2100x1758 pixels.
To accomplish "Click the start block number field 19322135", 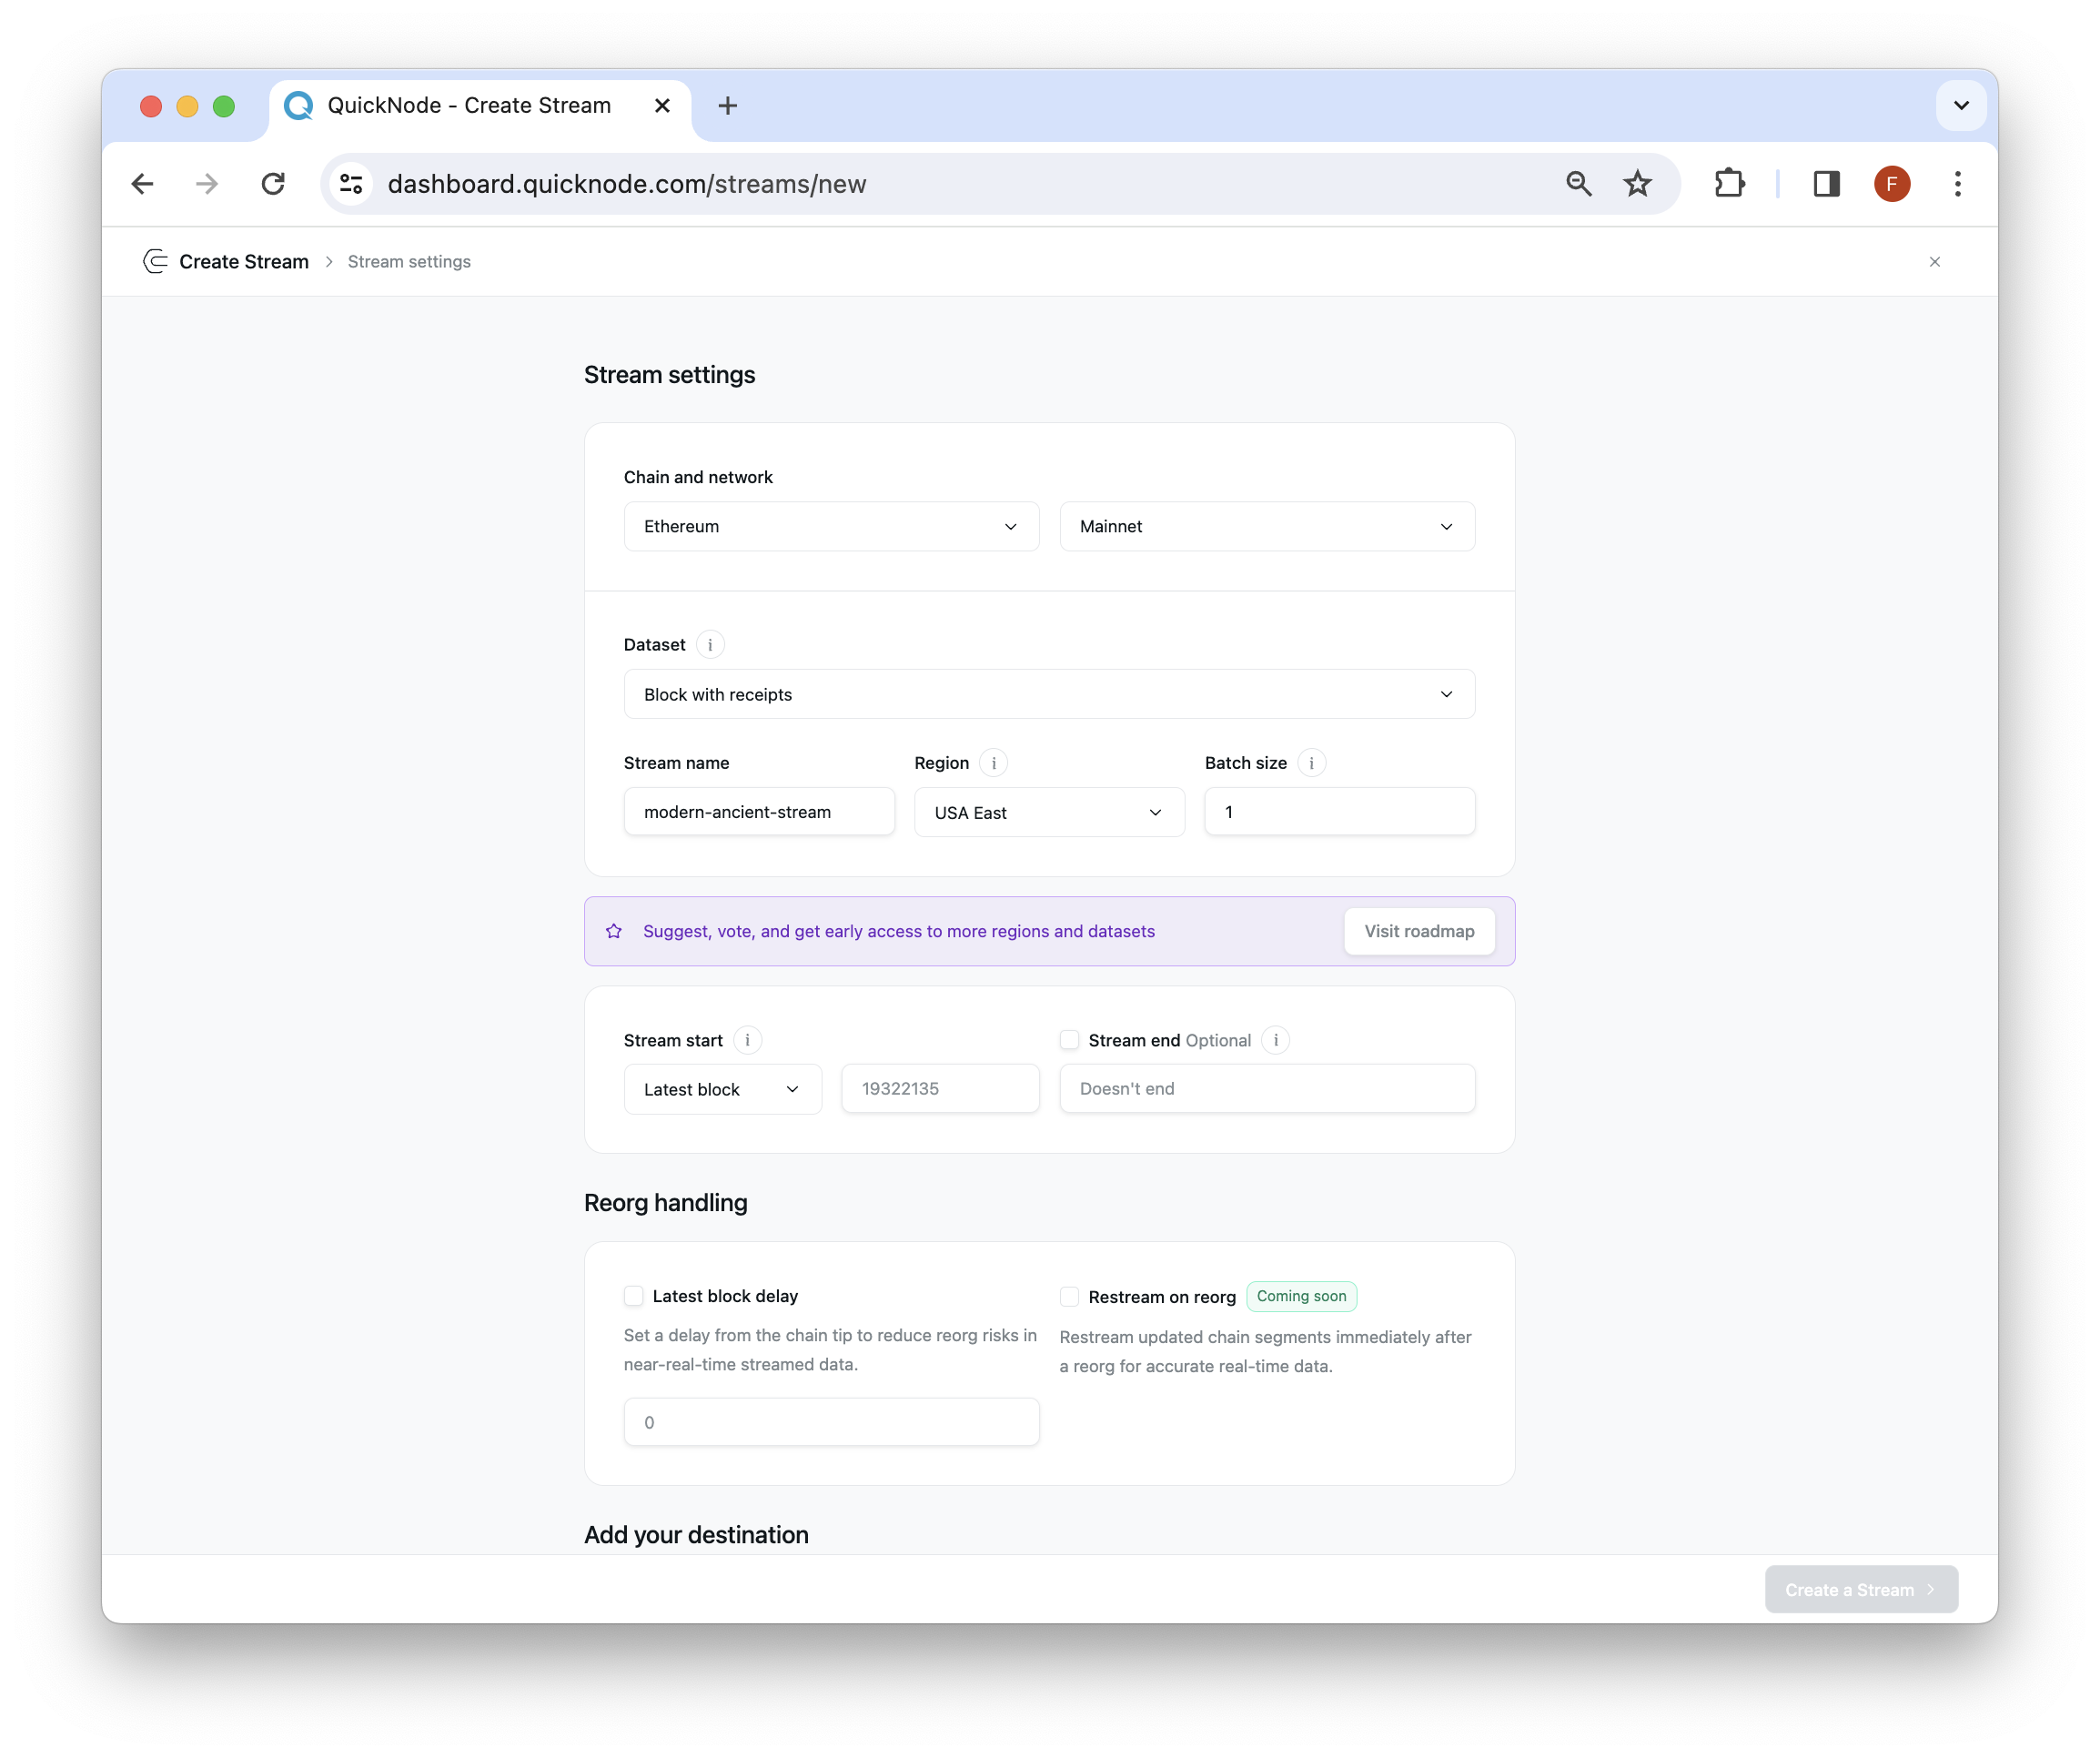I will click(x=940, y=1089).
